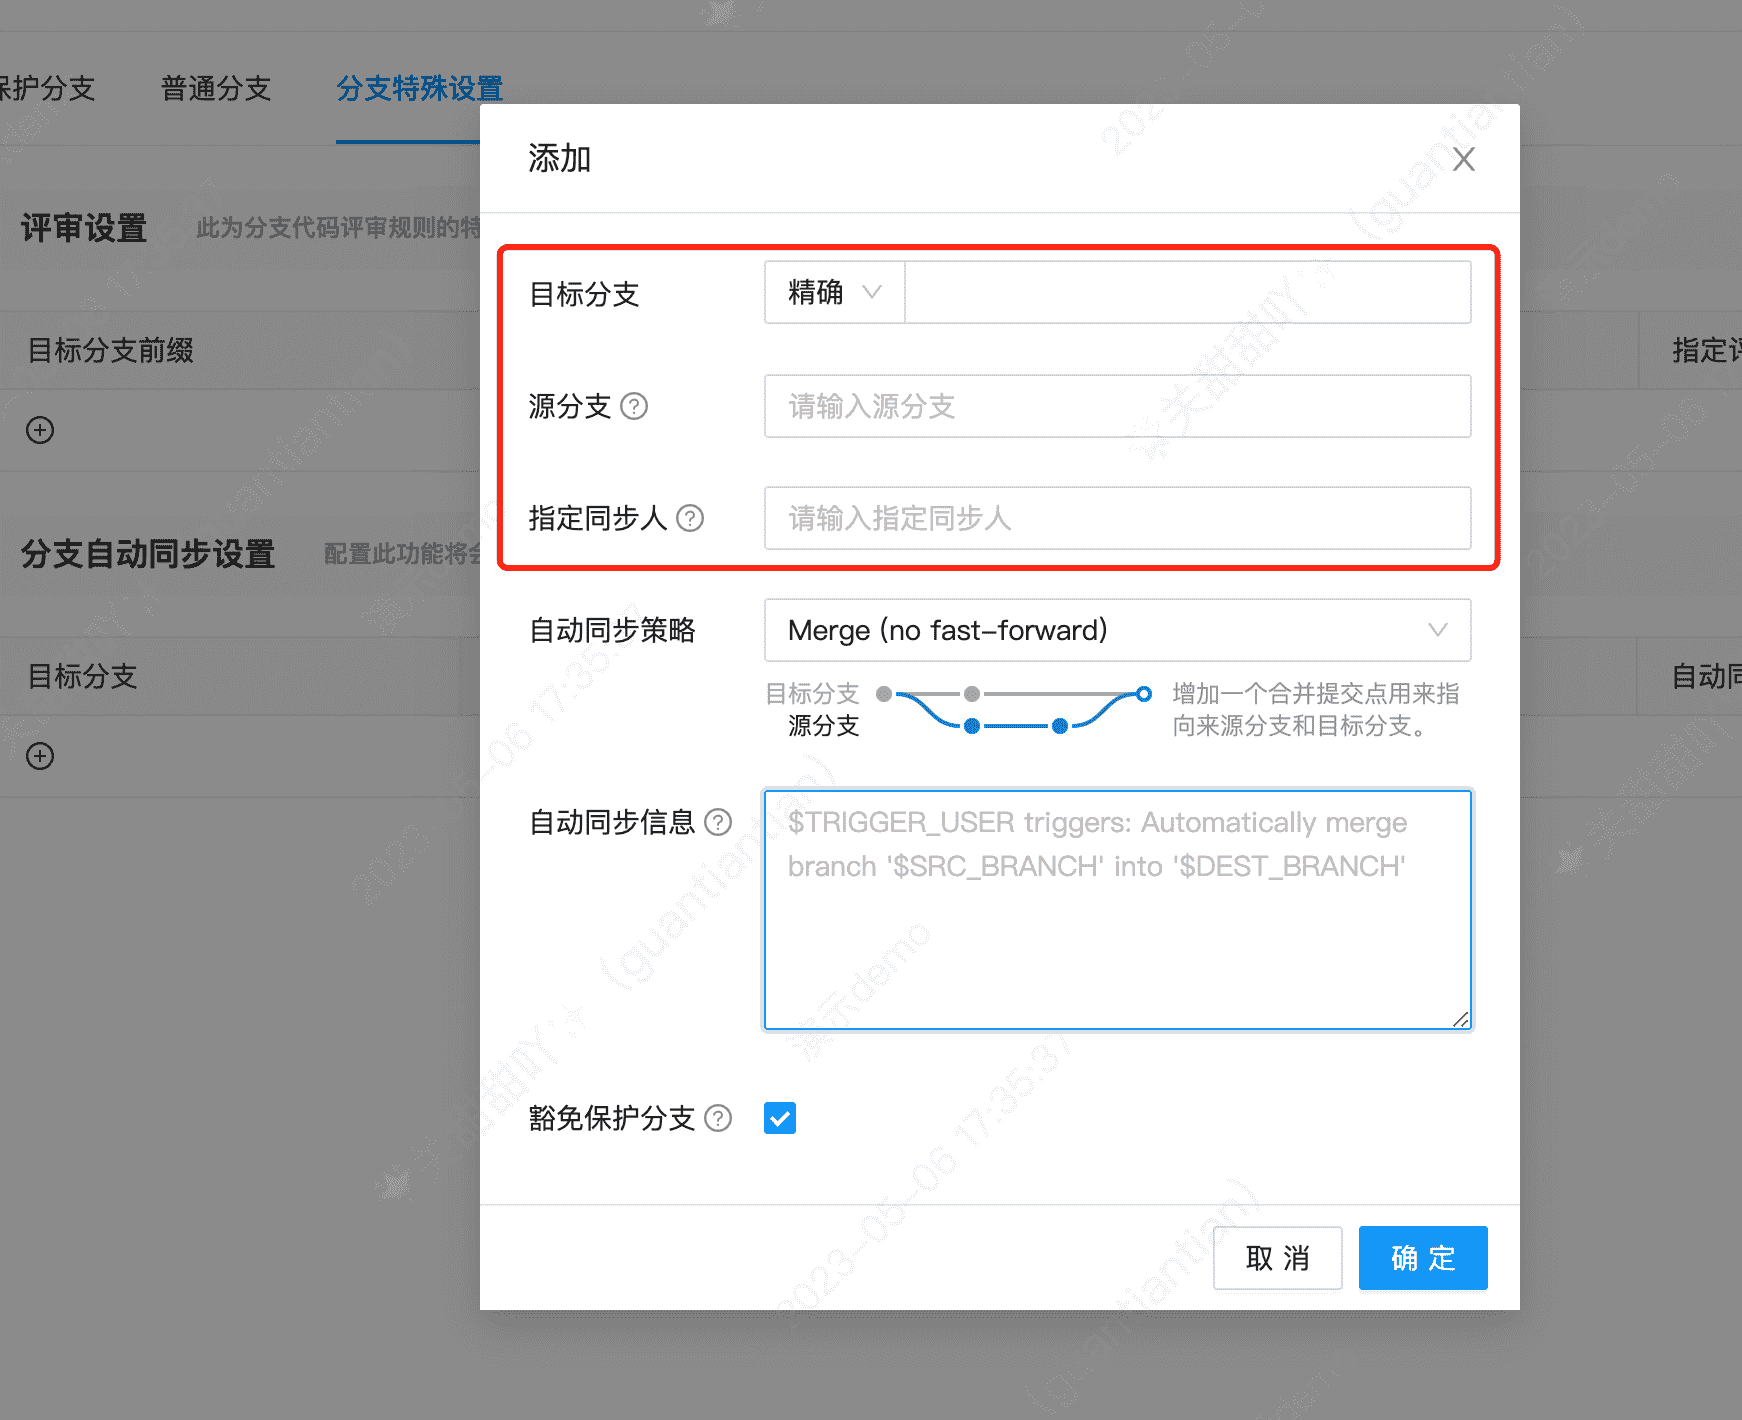The height and width of the screenshot is (1420, 1742).
Task: Open the Merge (no fast-forward) strategy dropdown
Action: [1117, 630]
